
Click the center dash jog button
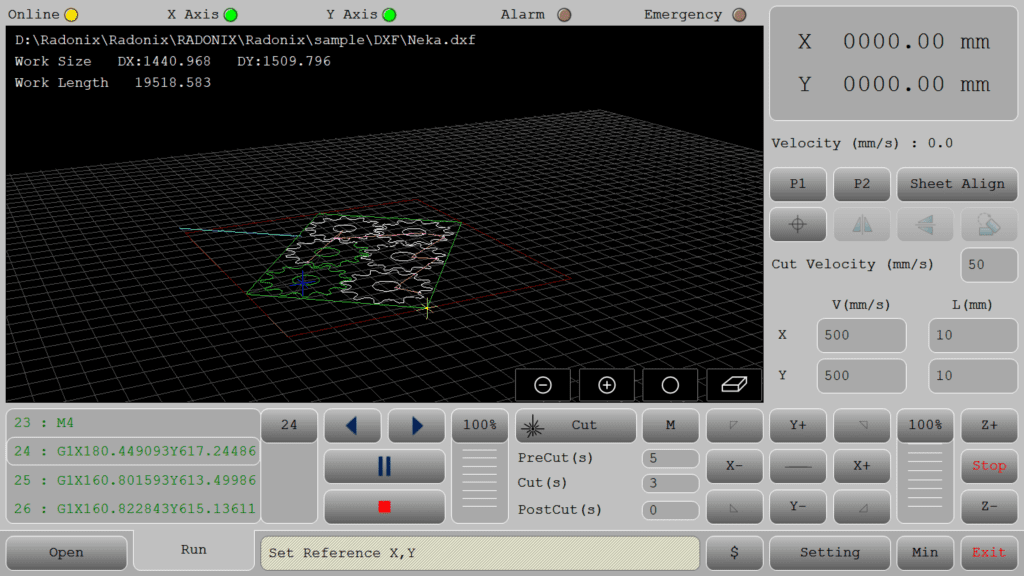(x=797, y=466)
